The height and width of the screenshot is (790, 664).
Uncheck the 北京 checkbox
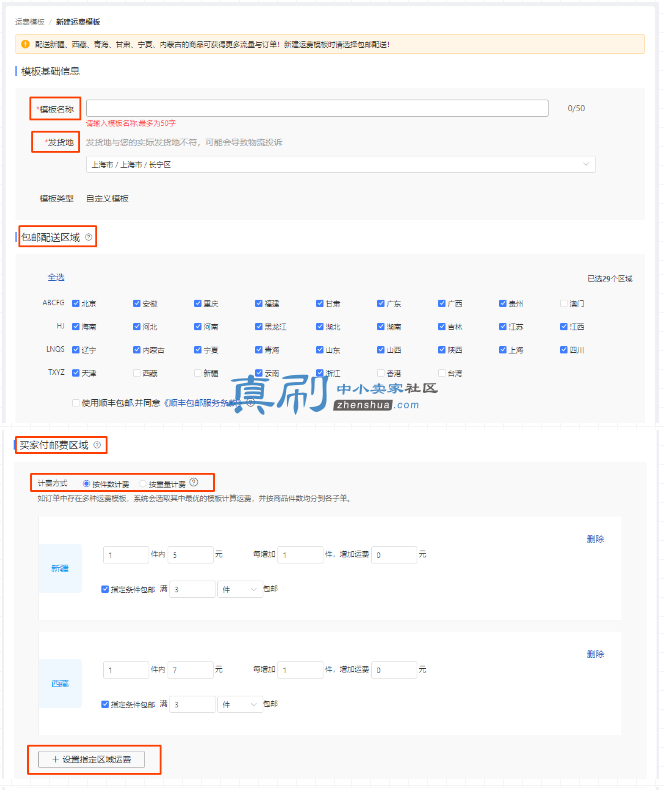[x=76, y=303]
